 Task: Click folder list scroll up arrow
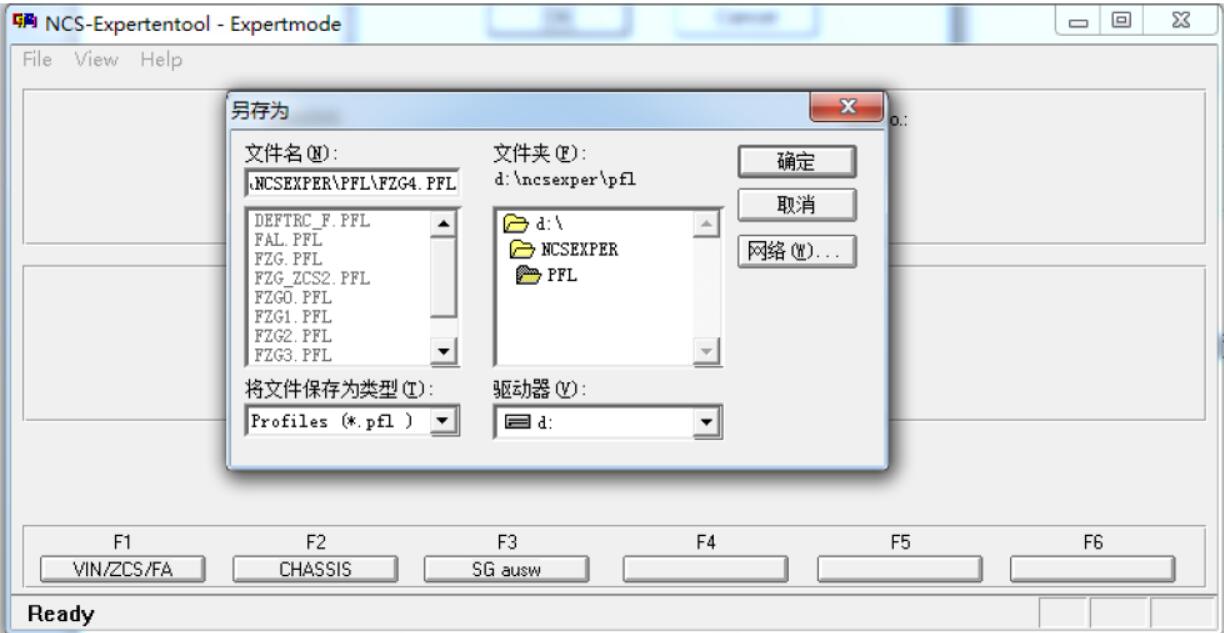coord(706,225)
